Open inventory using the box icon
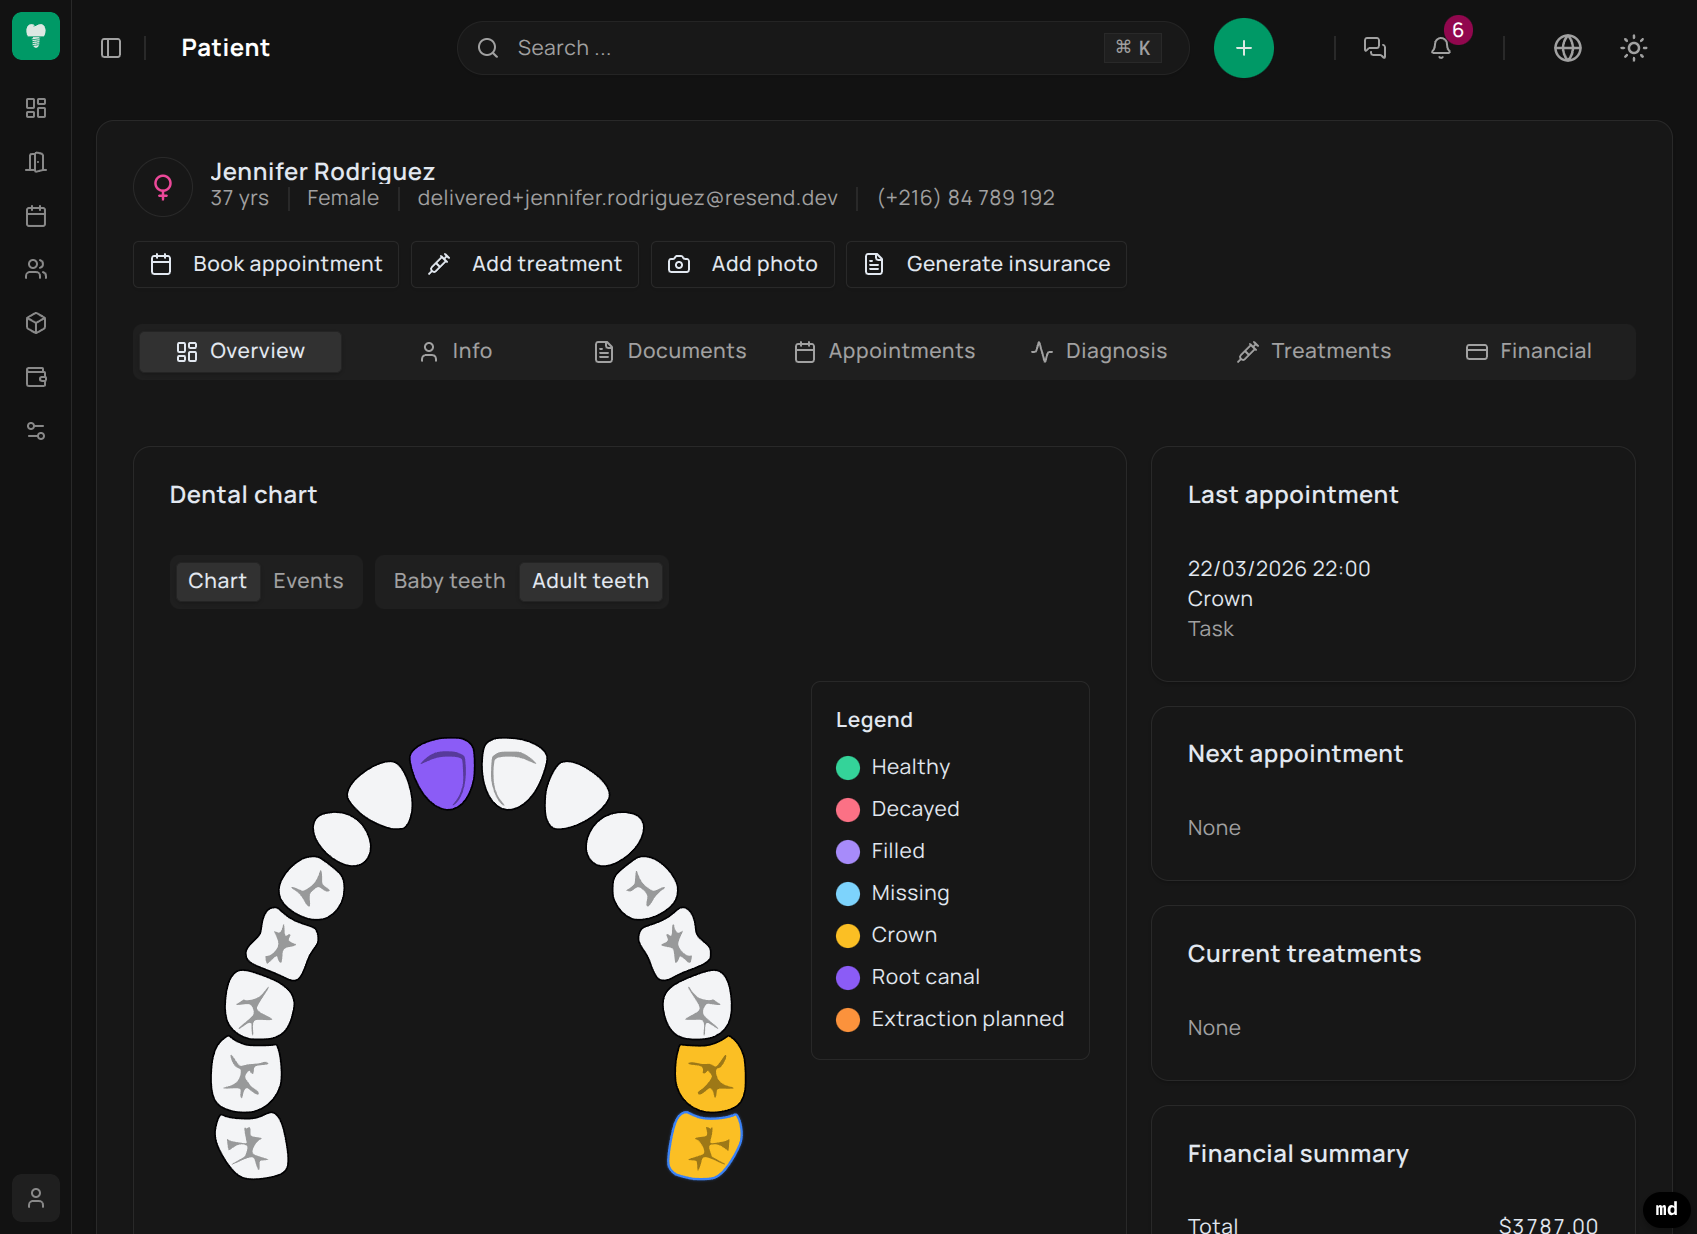The width and height of the screenshot is (1697, 1234). 36,323
